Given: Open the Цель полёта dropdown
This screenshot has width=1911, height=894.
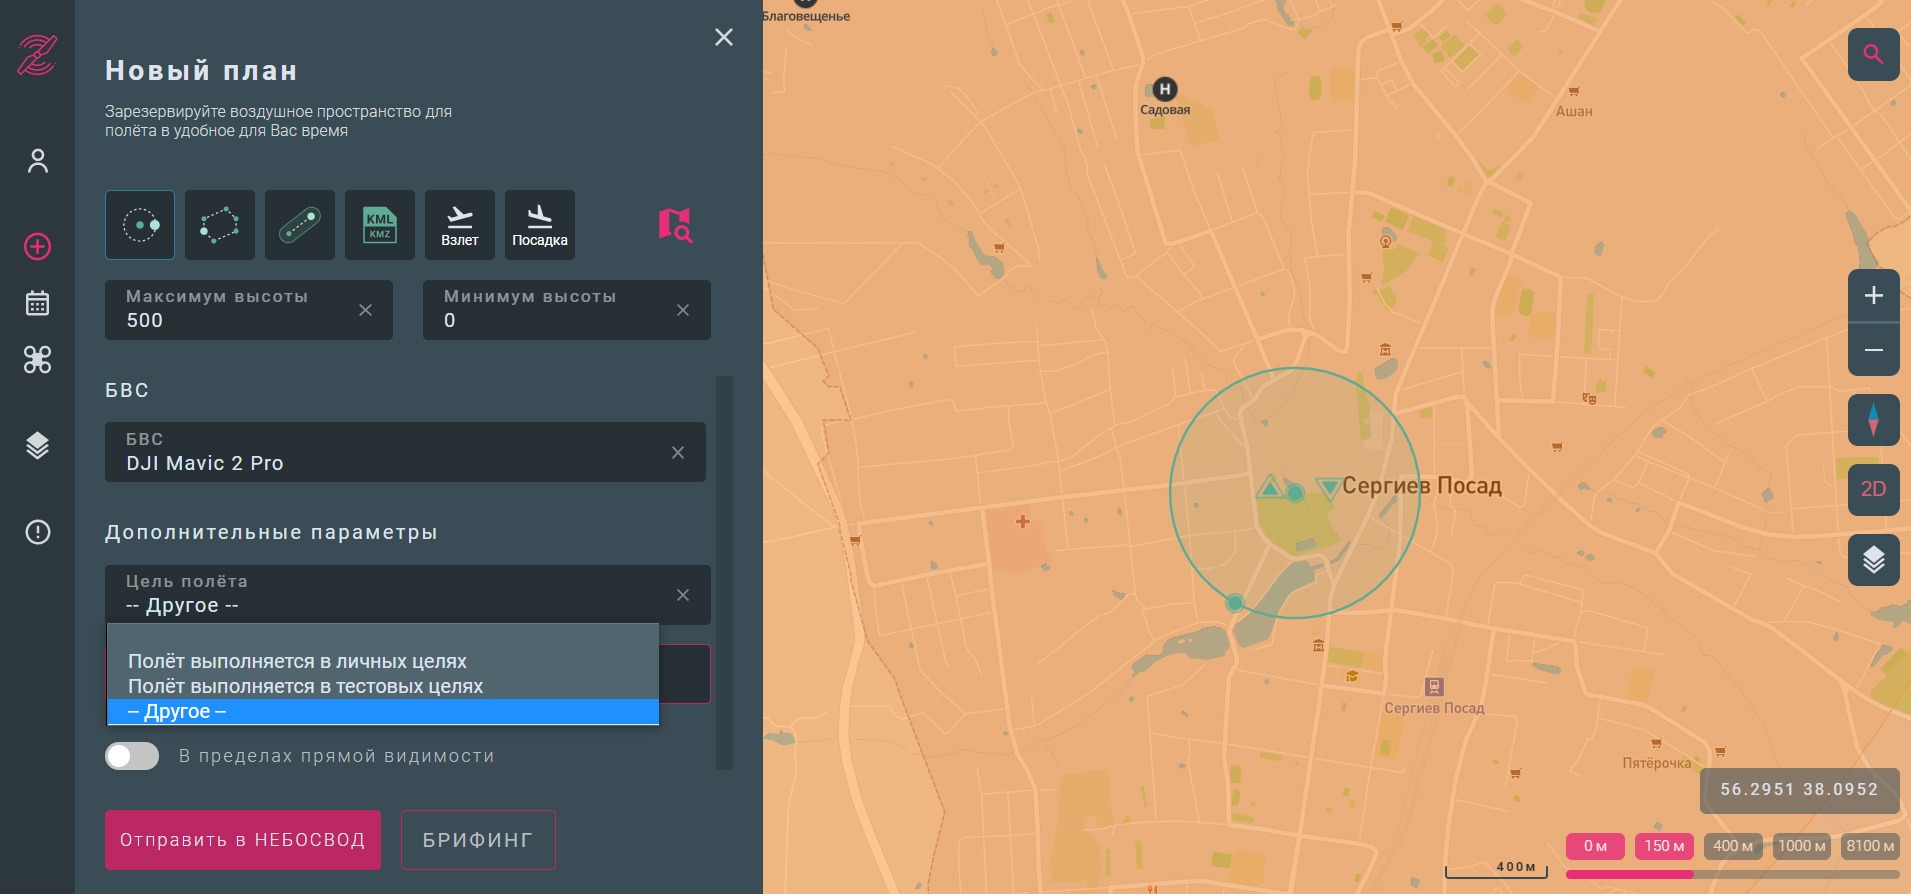Looking at the screenshot, I should tap(408, 595).
